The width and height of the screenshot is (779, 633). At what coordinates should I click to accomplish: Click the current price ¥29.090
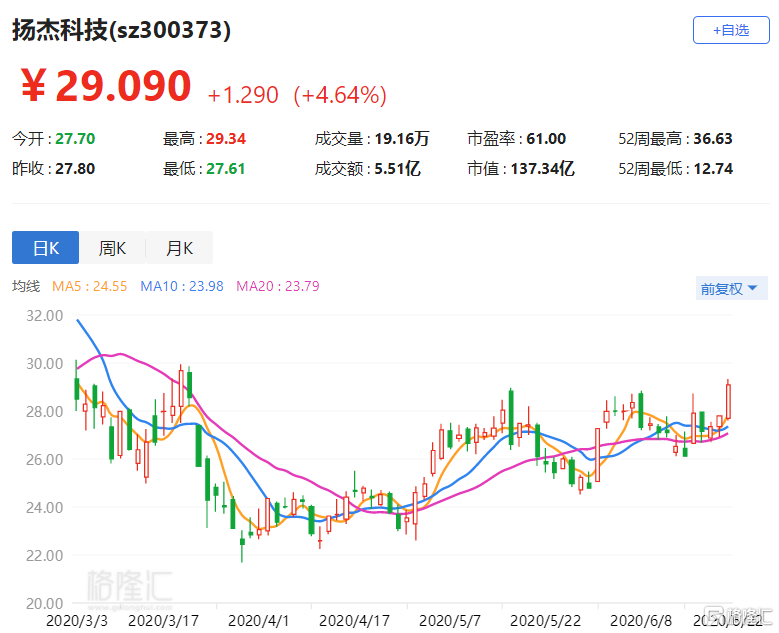click(106, 87)
